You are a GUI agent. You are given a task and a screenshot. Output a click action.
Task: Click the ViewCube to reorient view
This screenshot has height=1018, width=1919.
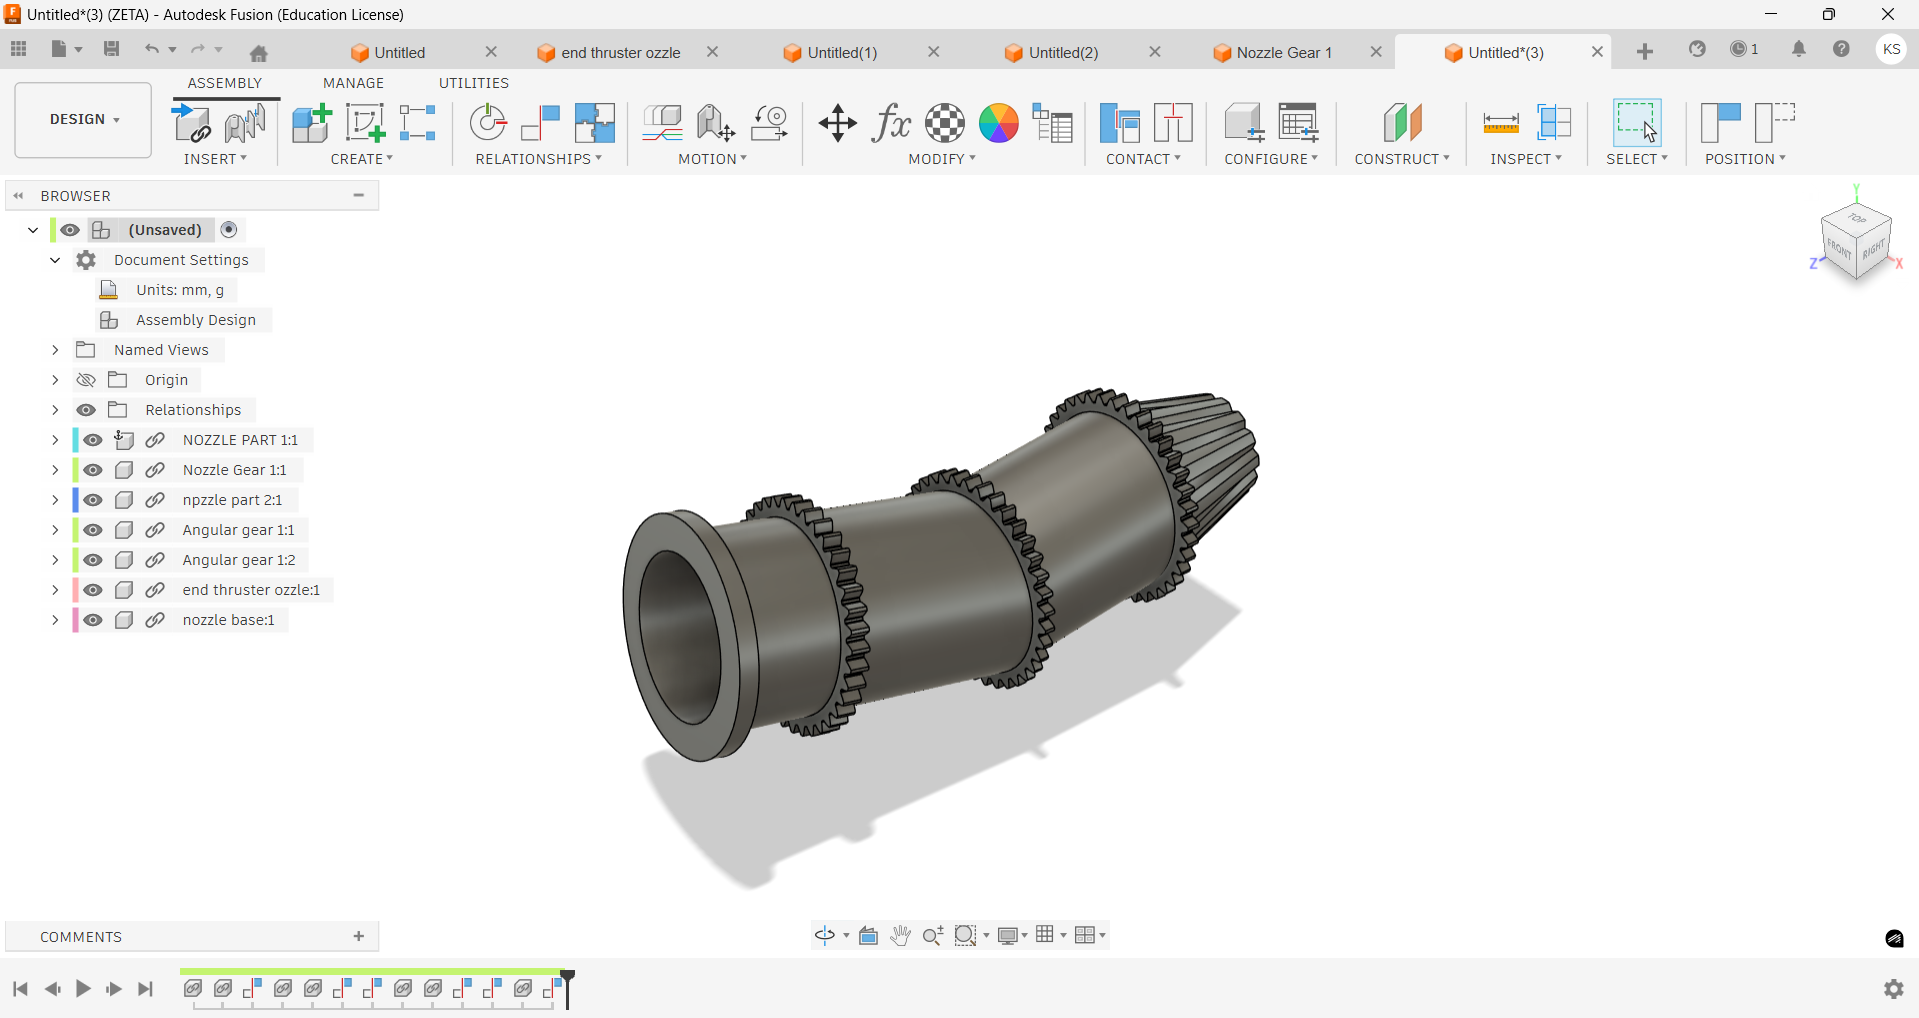pyautogui.click(x=1857, y=242)
